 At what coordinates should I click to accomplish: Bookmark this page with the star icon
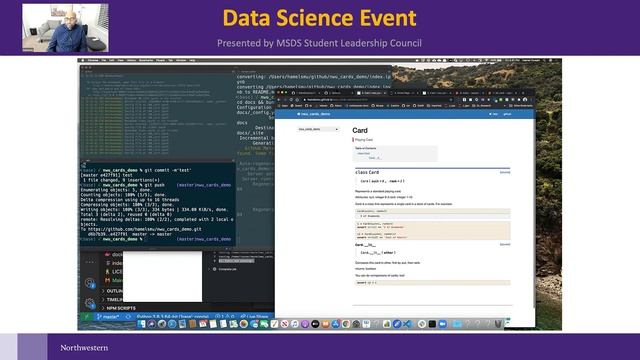click(451, 100)
